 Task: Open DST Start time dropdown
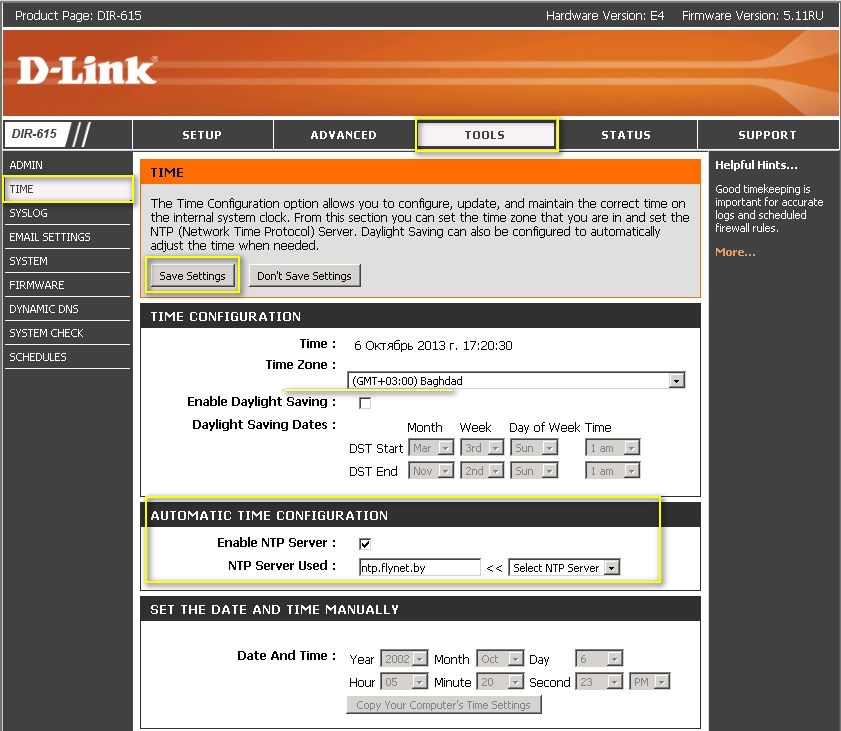(613, 448)
